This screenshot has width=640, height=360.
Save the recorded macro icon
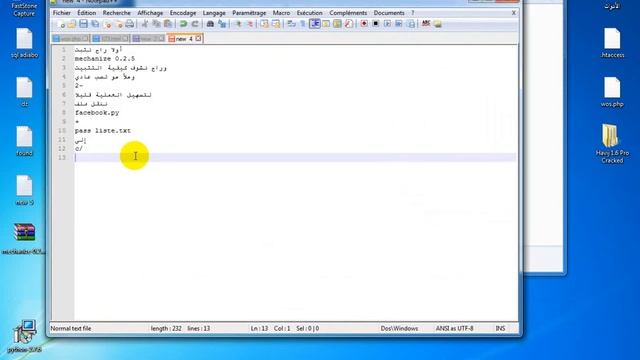pos(411,24)
